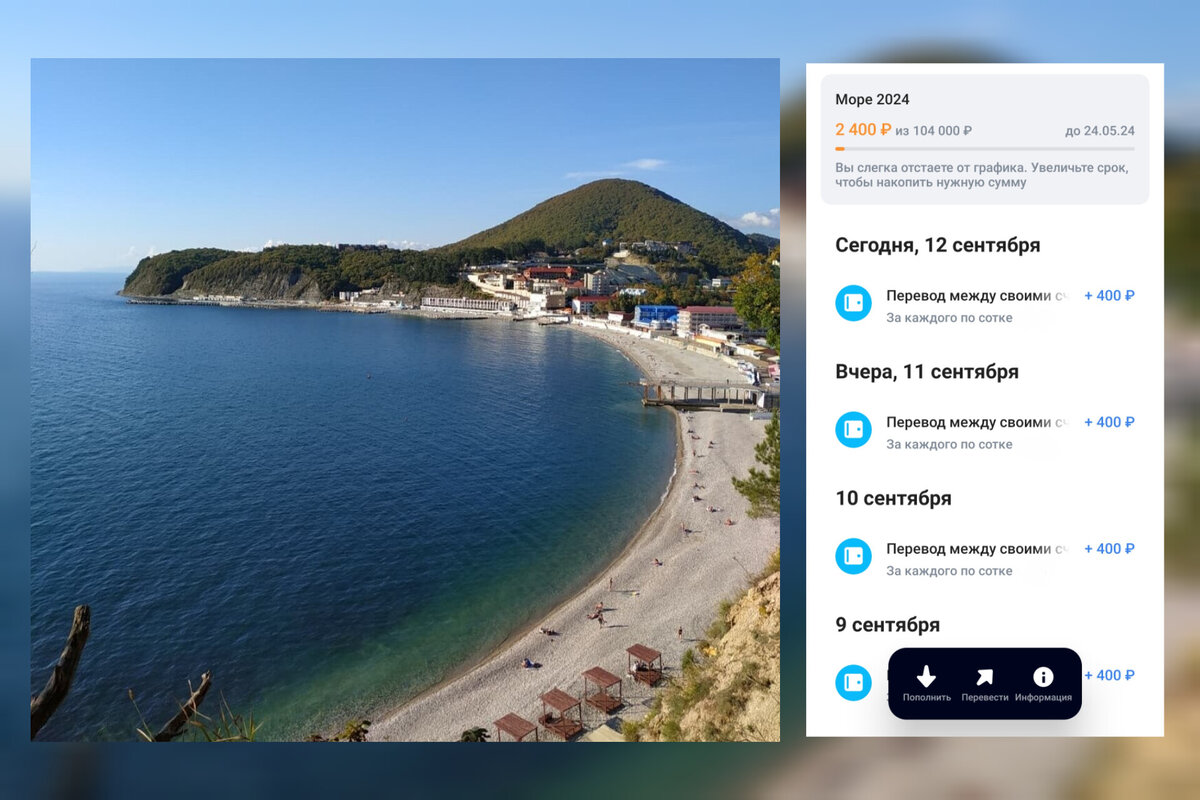Click the Море 2024 title text
Screen dimensions: 1200x800
coord(873,99)
